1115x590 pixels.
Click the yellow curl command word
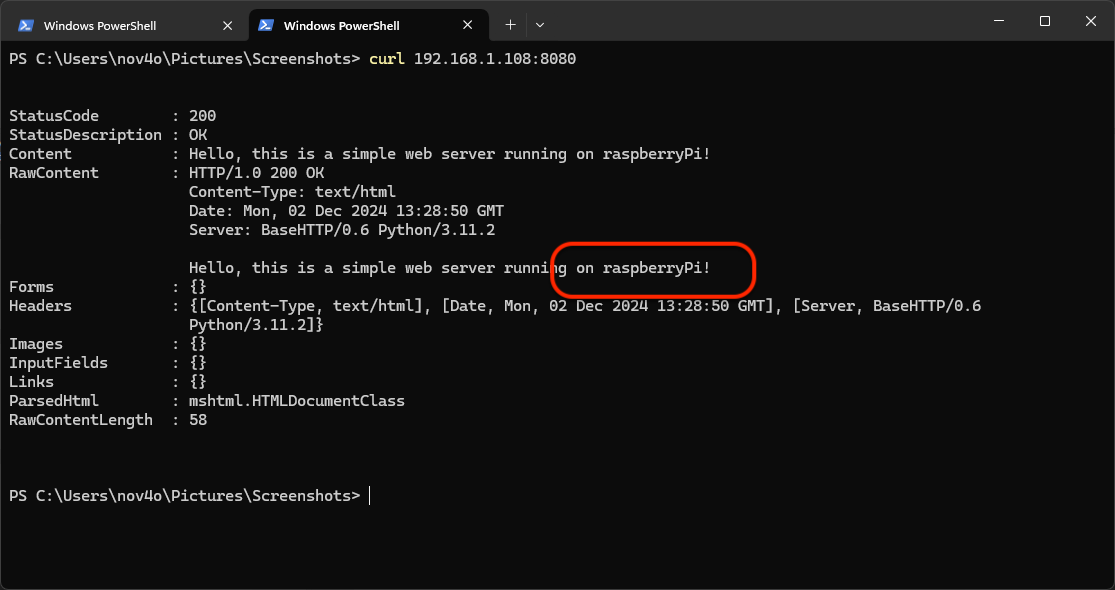[387, 59]
